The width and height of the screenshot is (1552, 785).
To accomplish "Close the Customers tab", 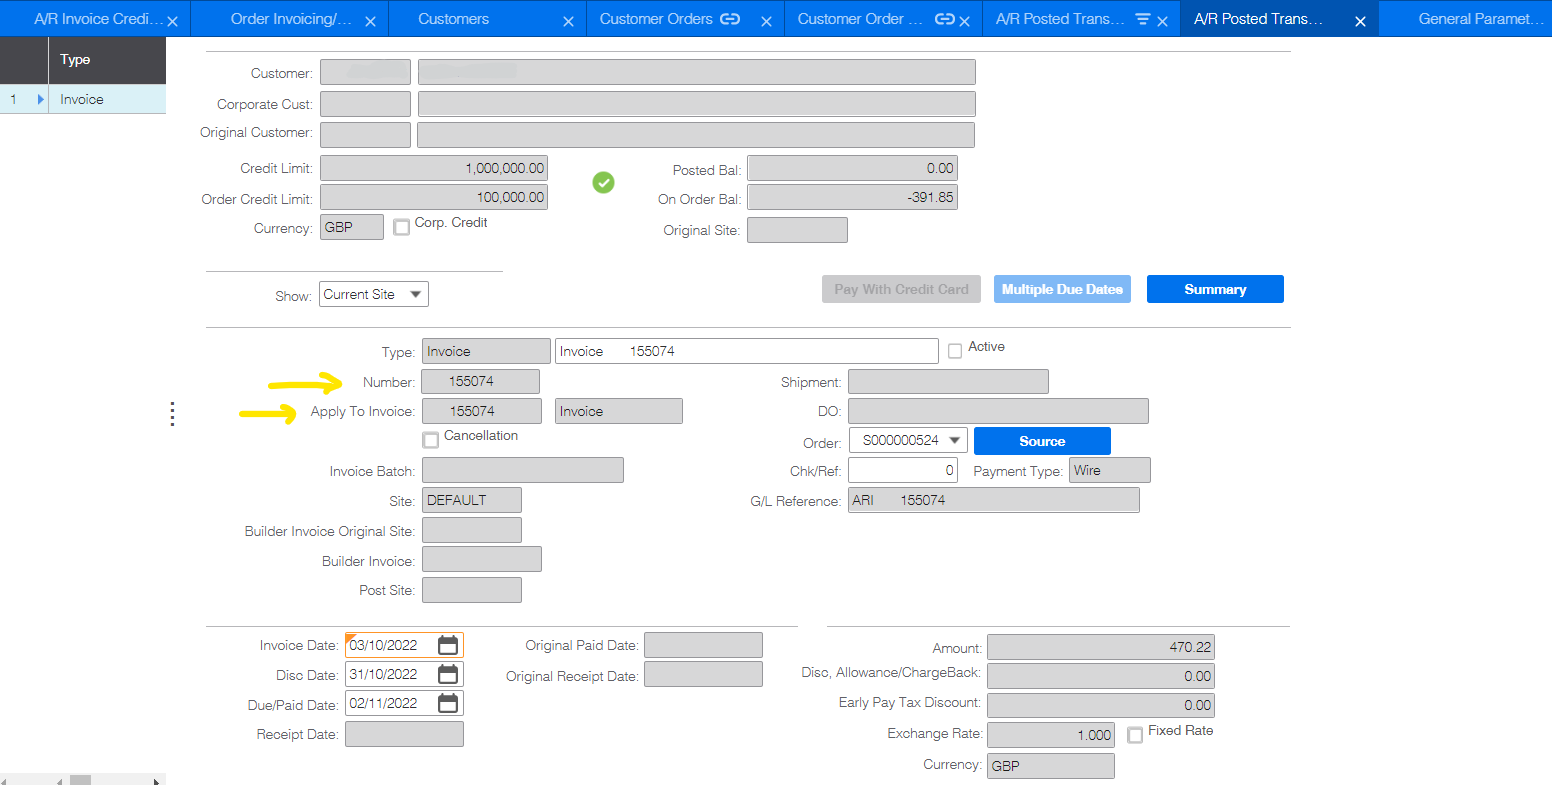I will pos(568,21).
